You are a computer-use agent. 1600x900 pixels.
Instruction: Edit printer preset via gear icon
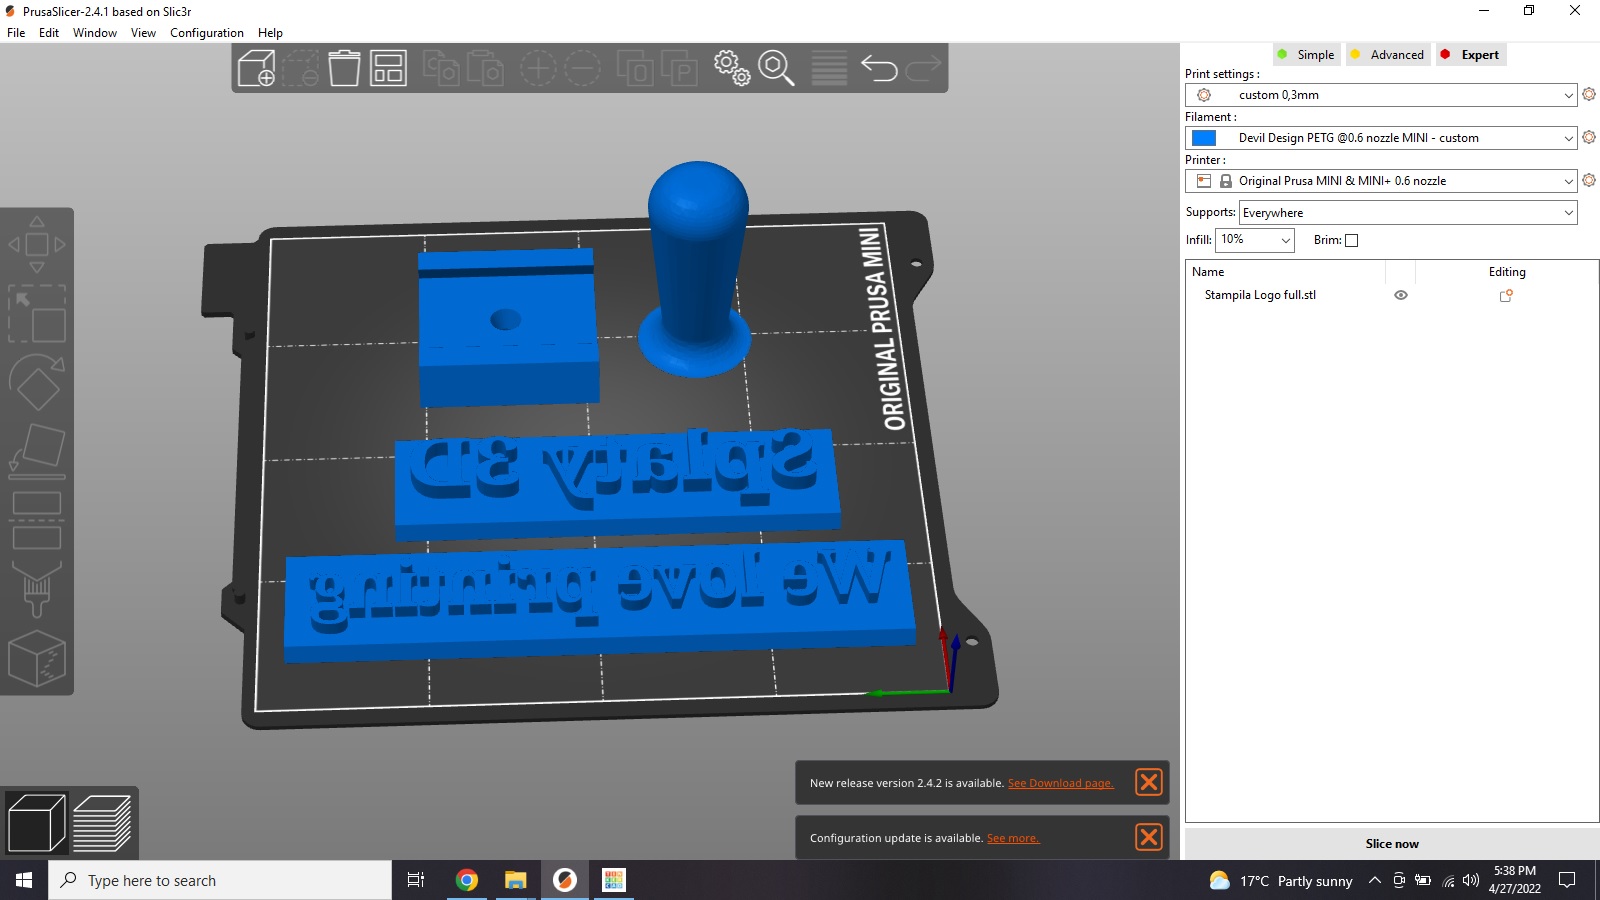pos(1589,180)
